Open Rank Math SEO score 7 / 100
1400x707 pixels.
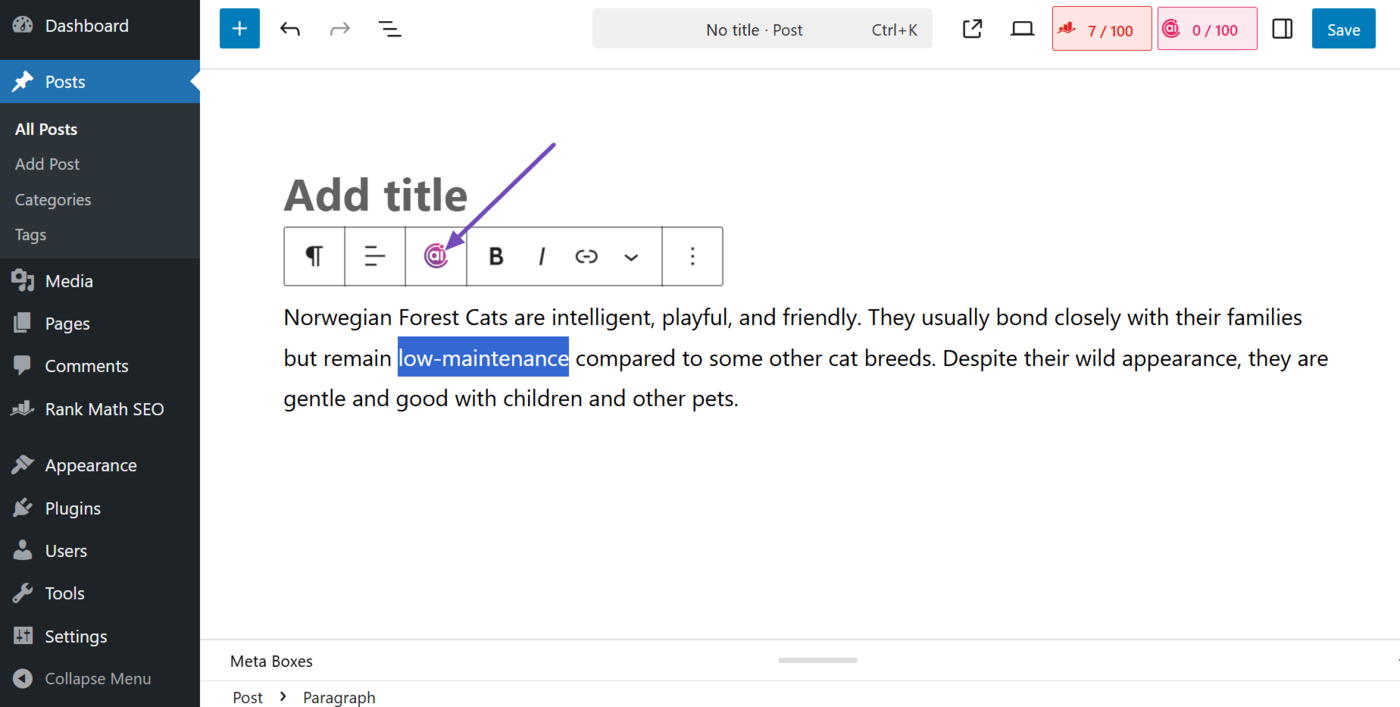tap(1102, 29)
